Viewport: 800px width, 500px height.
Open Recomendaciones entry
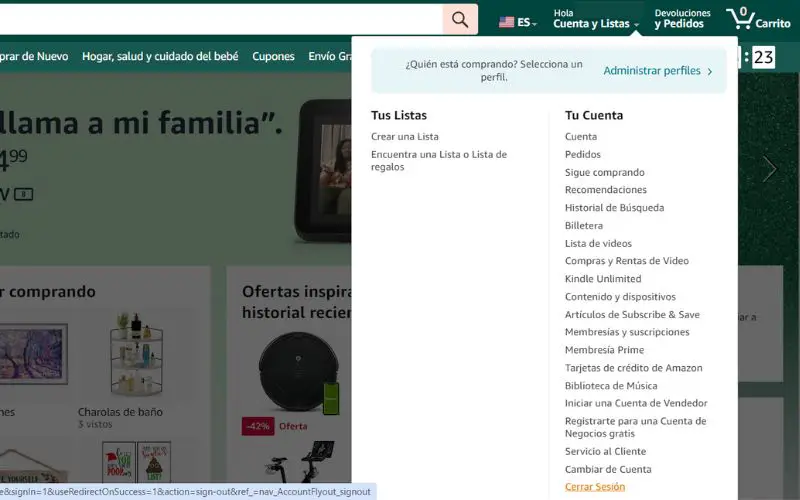(606, 190)
